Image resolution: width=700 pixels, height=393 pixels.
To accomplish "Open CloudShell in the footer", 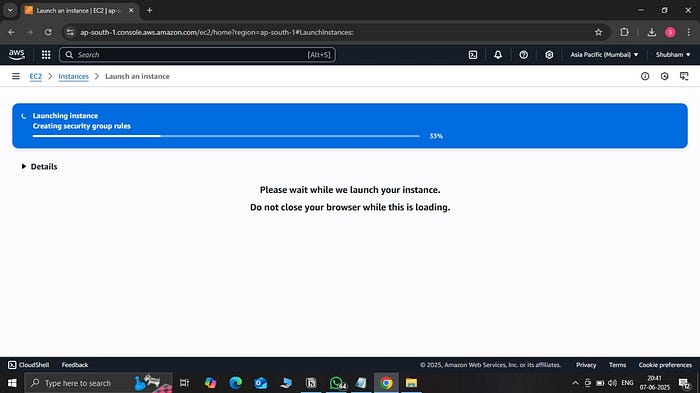I will (29, 365).
